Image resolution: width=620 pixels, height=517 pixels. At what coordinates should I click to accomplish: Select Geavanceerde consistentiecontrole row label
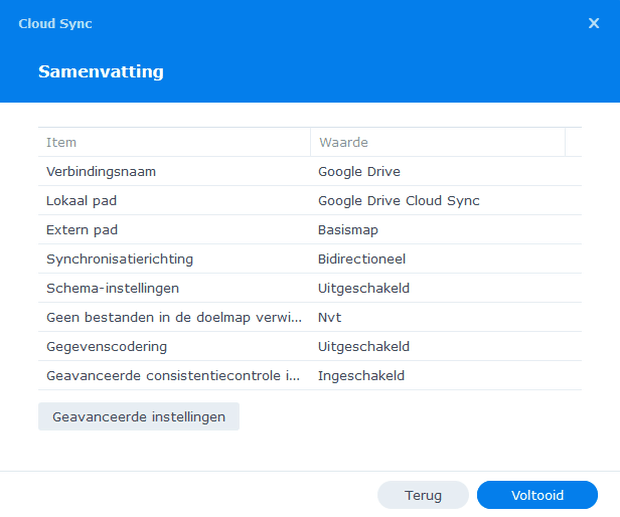click(173, 375)
